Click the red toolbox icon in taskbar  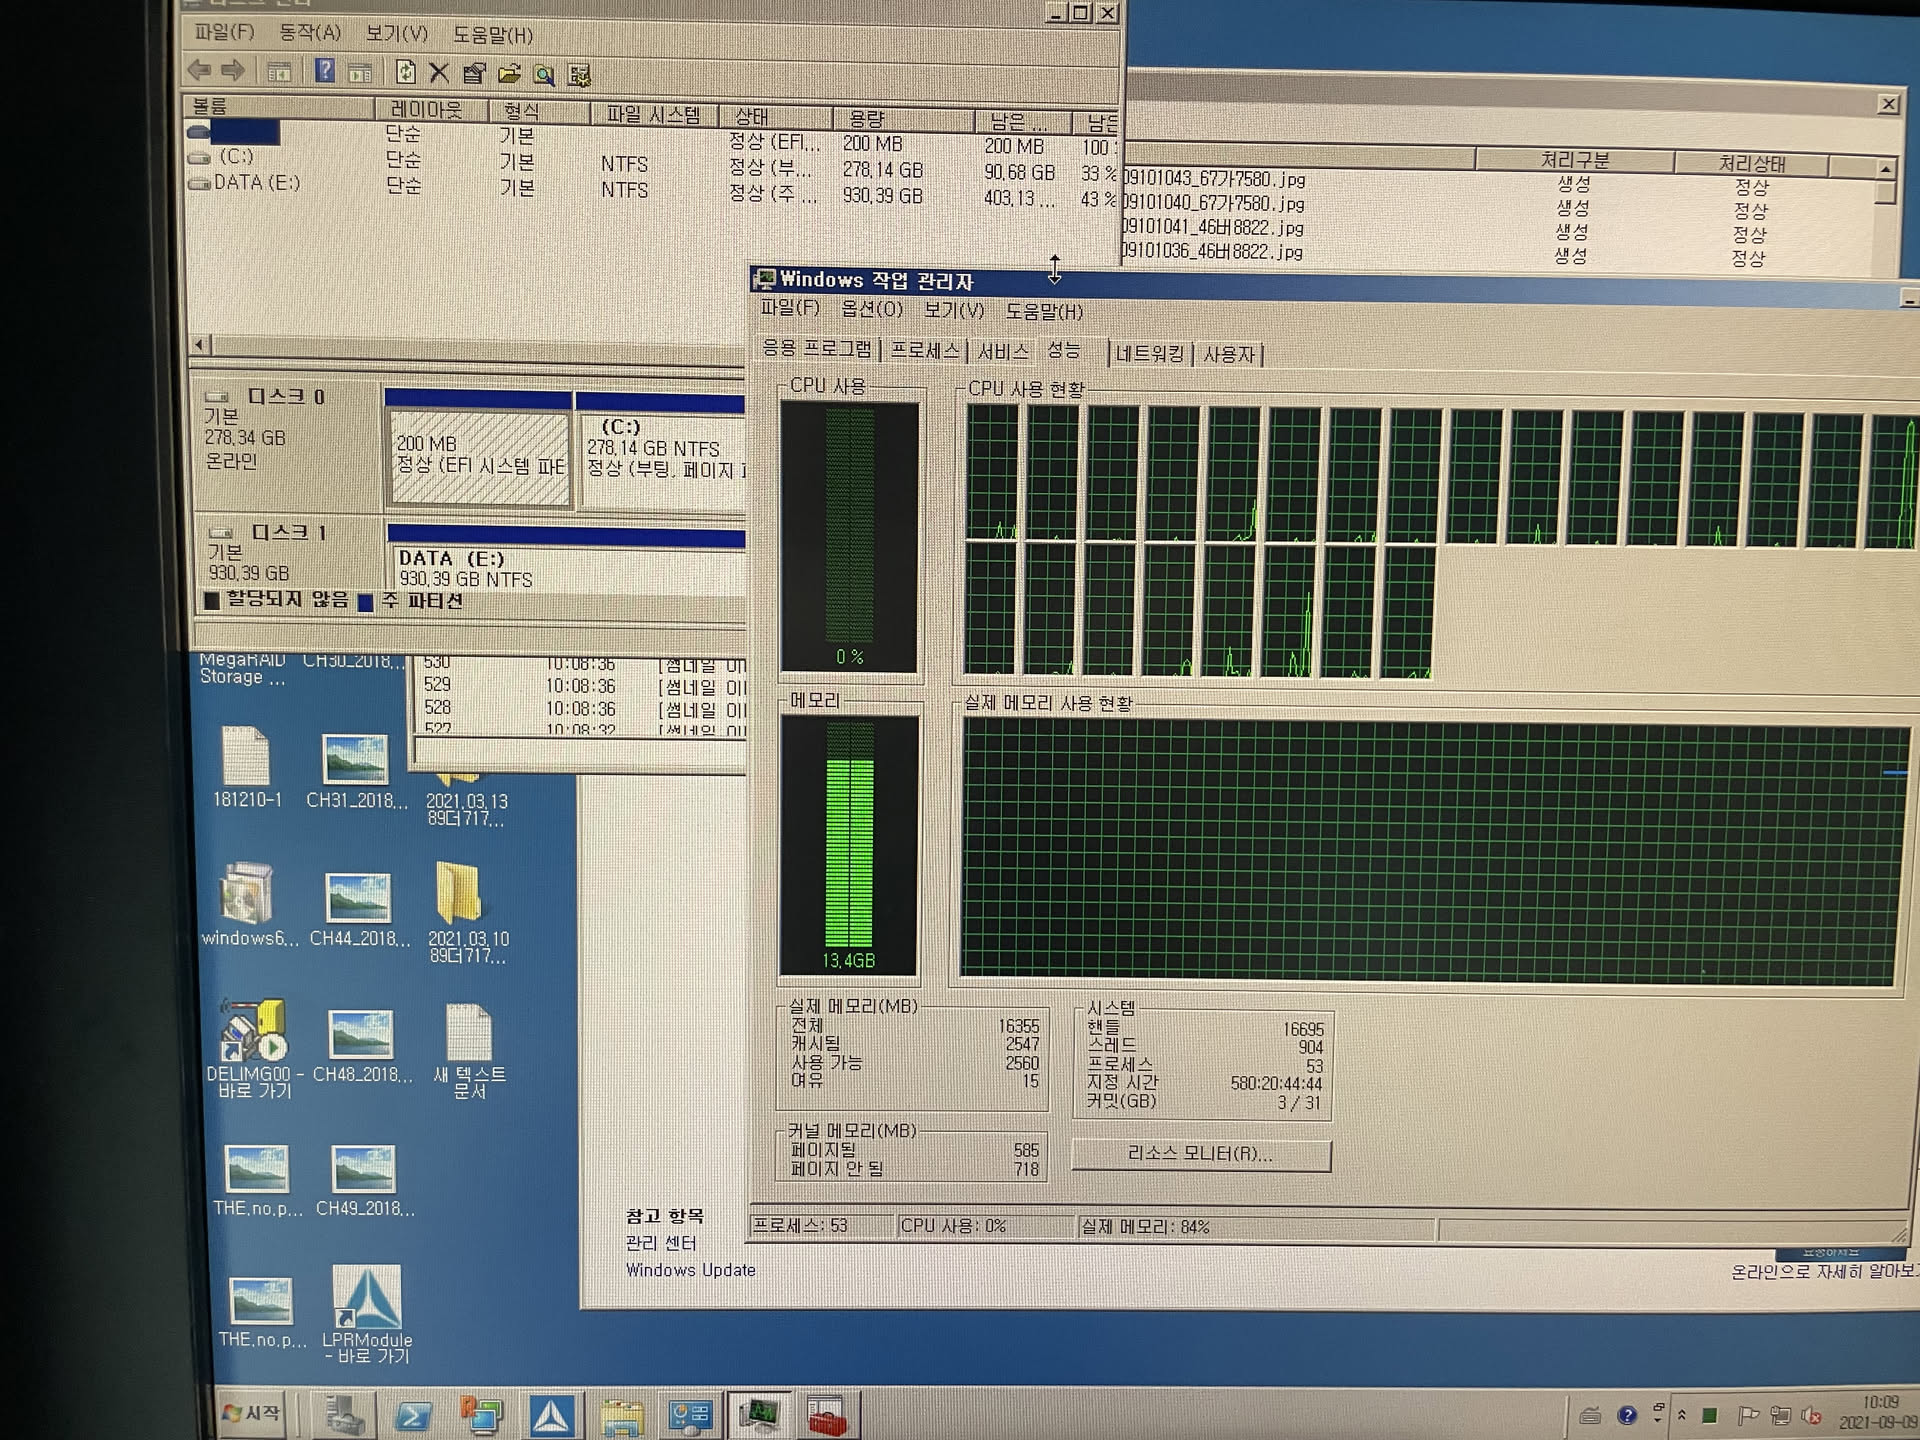(827, 1416)
